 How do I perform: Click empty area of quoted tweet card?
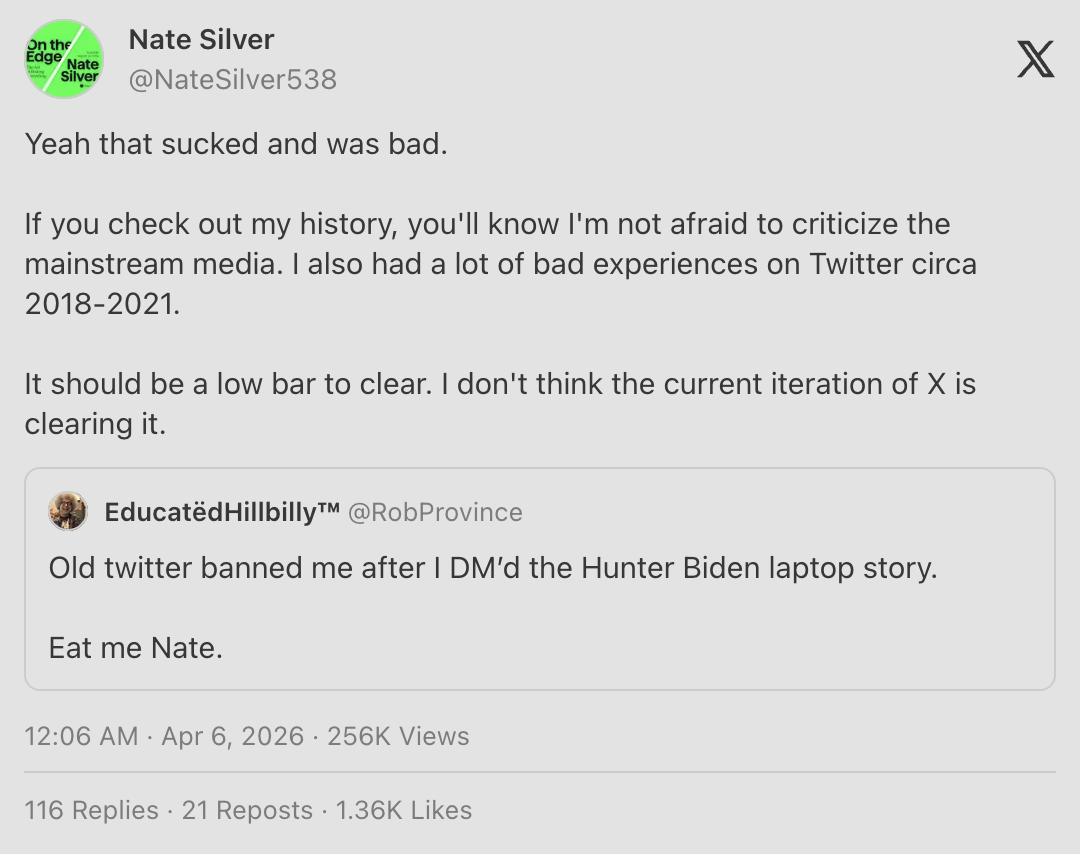(700, 640)
